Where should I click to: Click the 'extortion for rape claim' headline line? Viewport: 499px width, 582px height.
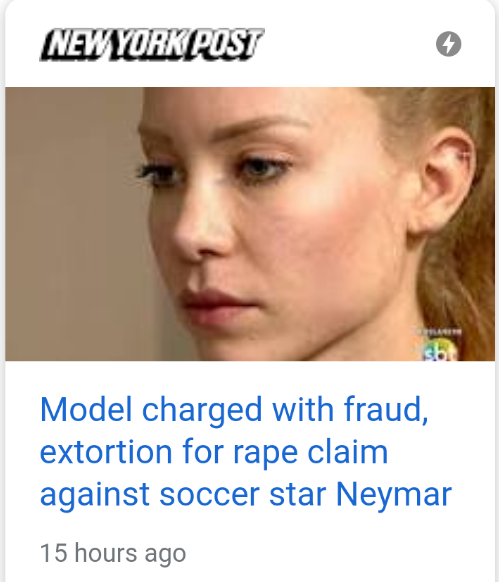(214, 452)
